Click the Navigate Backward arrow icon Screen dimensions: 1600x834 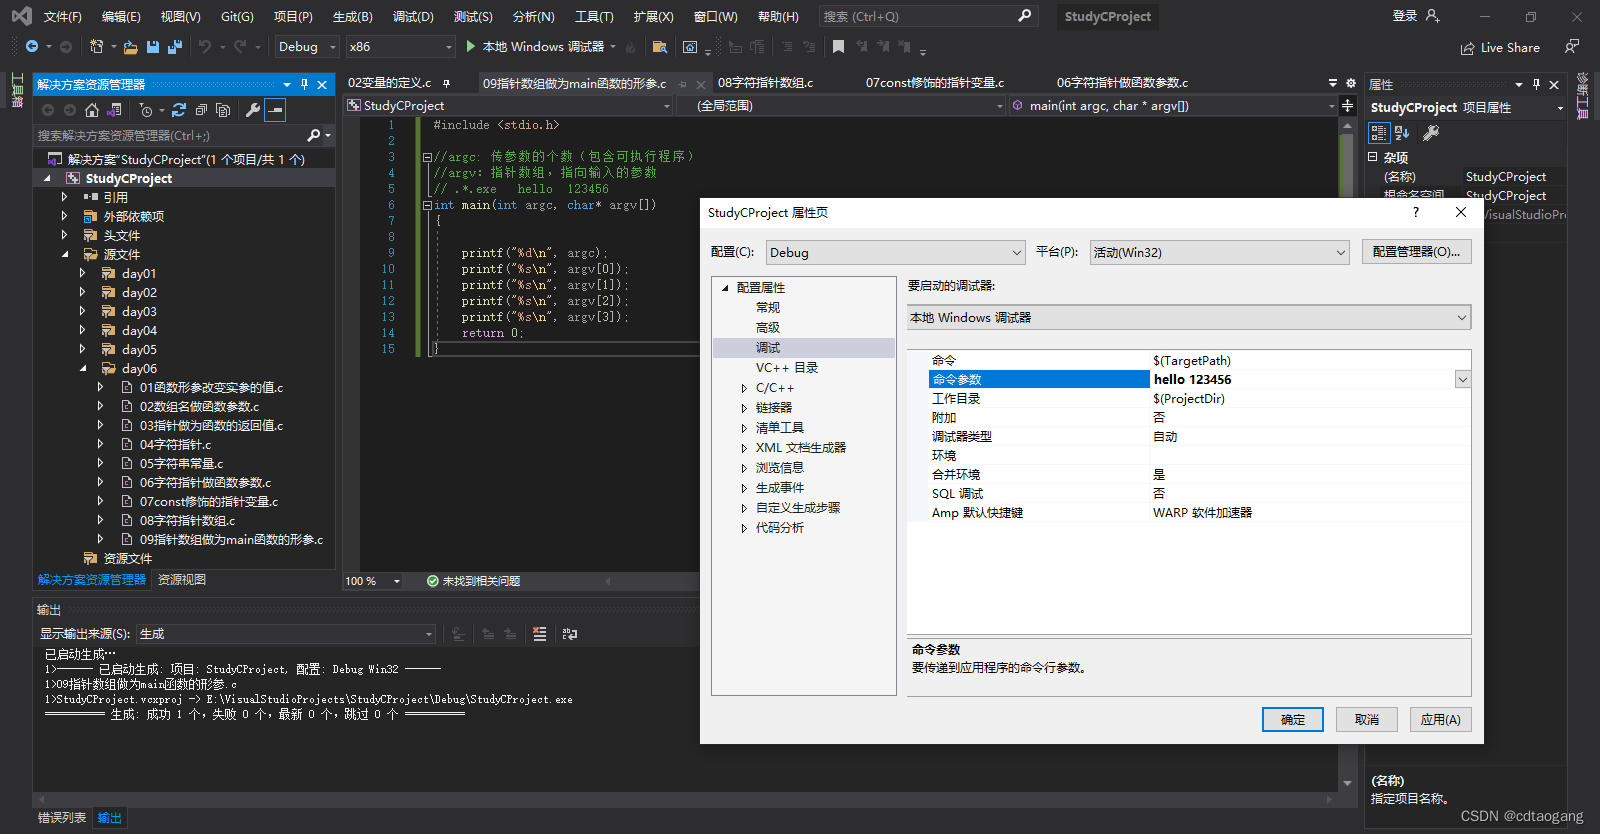[32, 47]
